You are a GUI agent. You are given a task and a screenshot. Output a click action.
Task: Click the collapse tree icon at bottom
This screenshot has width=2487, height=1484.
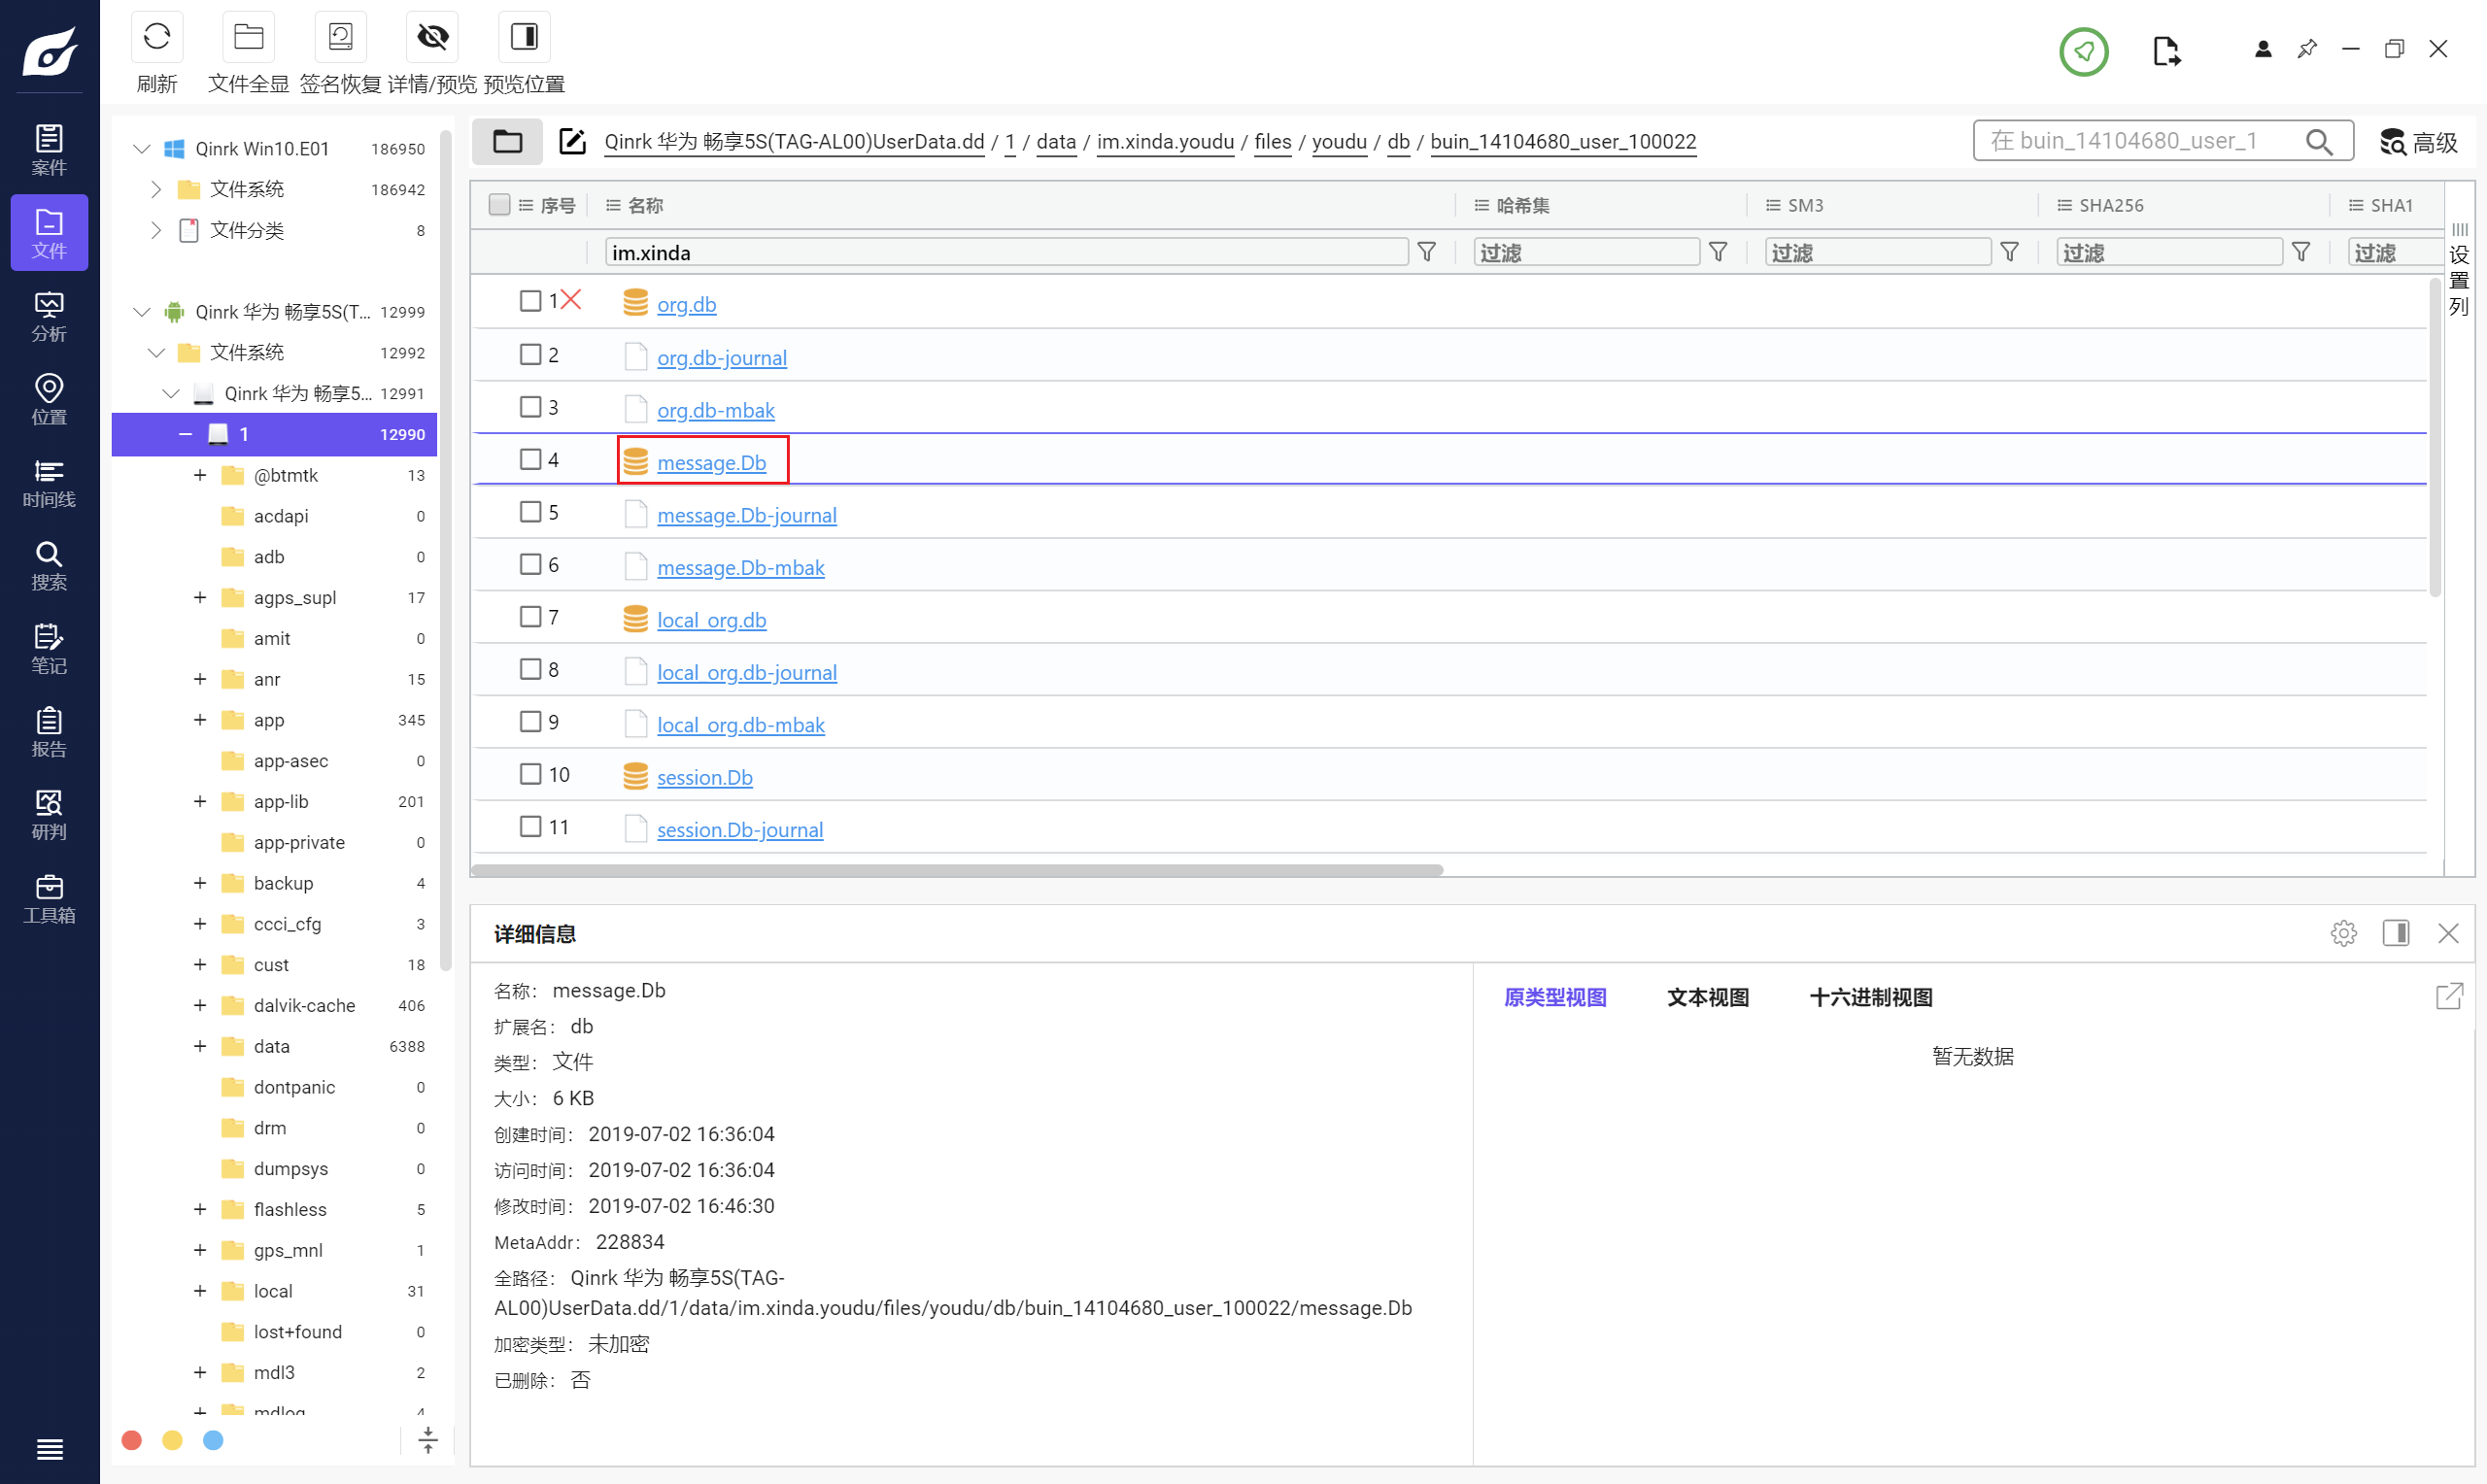click(x=428, y=1440)
